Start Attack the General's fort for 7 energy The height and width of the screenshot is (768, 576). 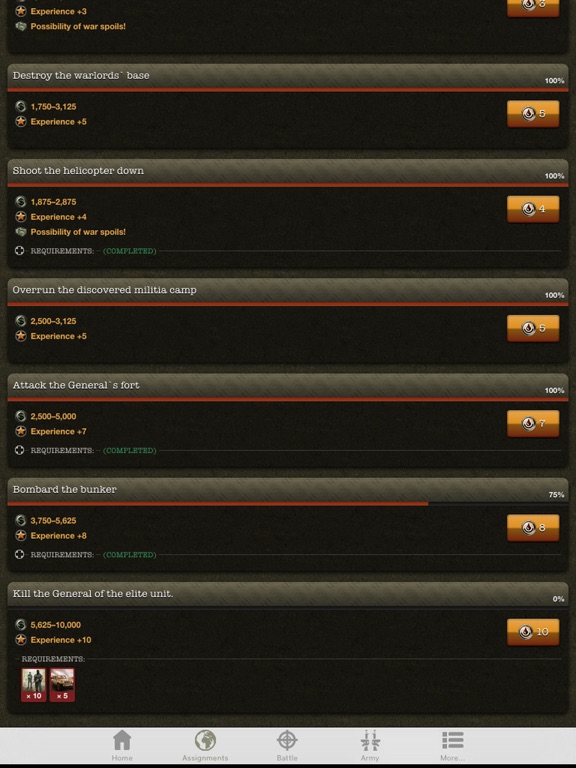tap(533, 423)
